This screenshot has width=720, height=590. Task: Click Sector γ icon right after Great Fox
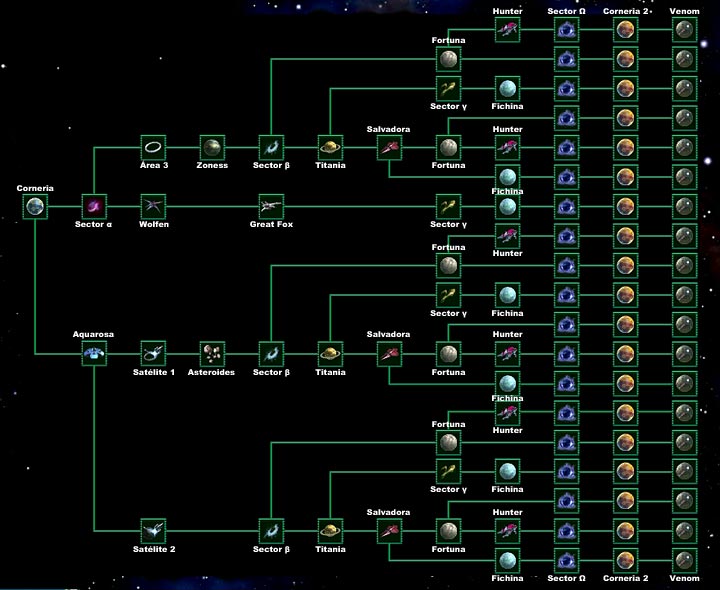(448, 206)
